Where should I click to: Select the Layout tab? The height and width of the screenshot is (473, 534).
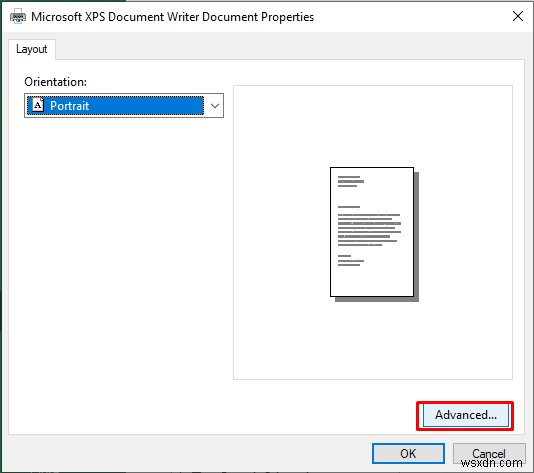(x=32, y=49)
